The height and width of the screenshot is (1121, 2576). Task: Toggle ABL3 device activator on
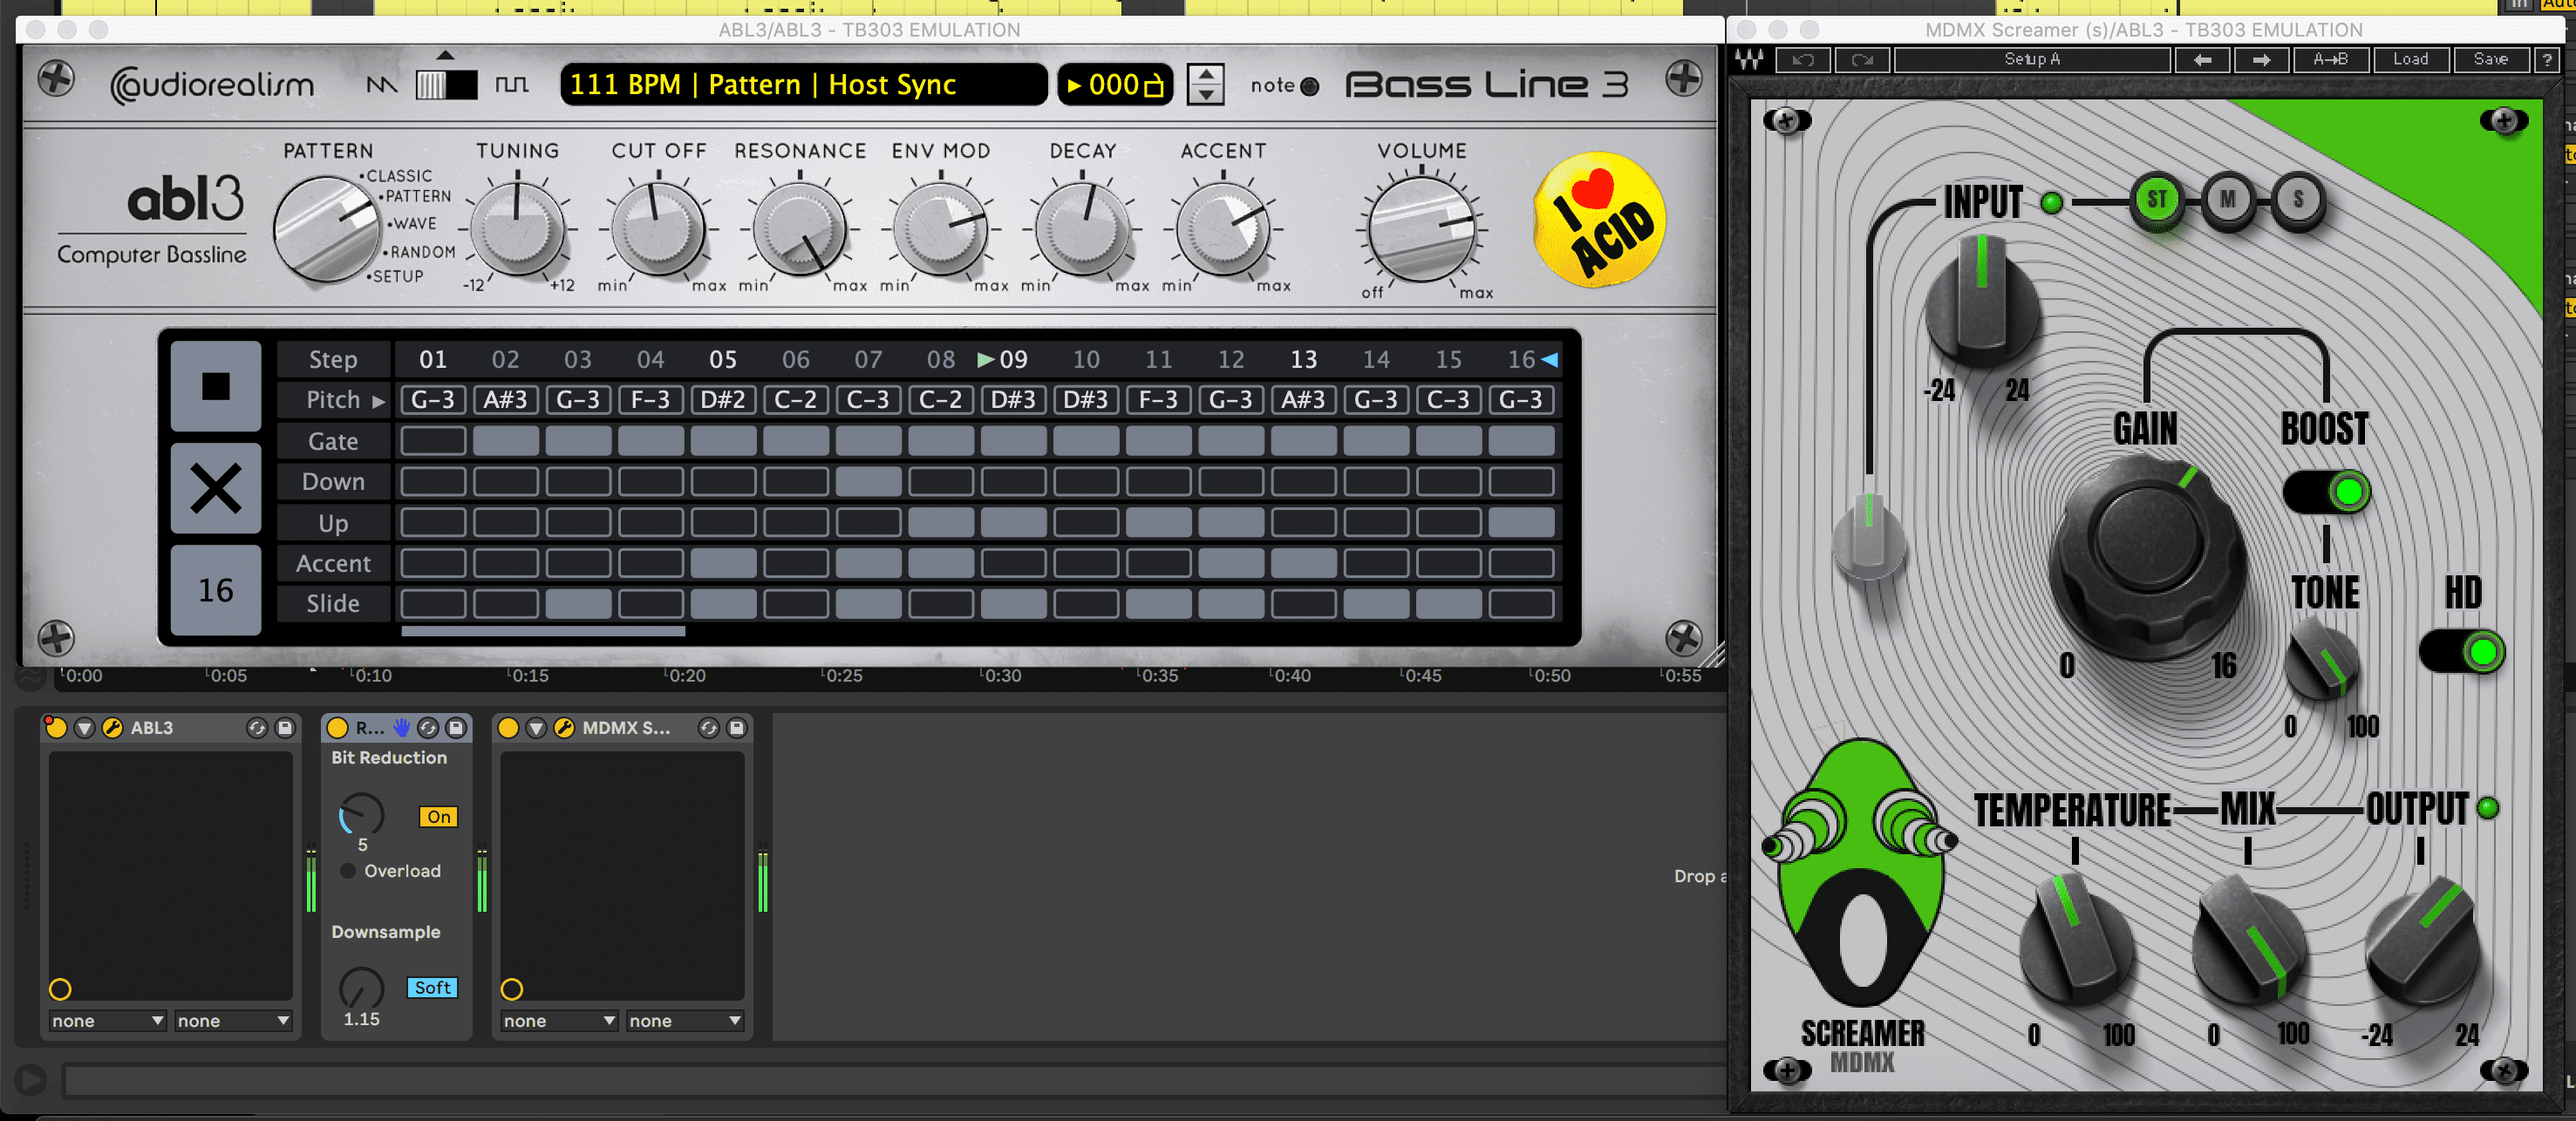click(x=56, y=728)
